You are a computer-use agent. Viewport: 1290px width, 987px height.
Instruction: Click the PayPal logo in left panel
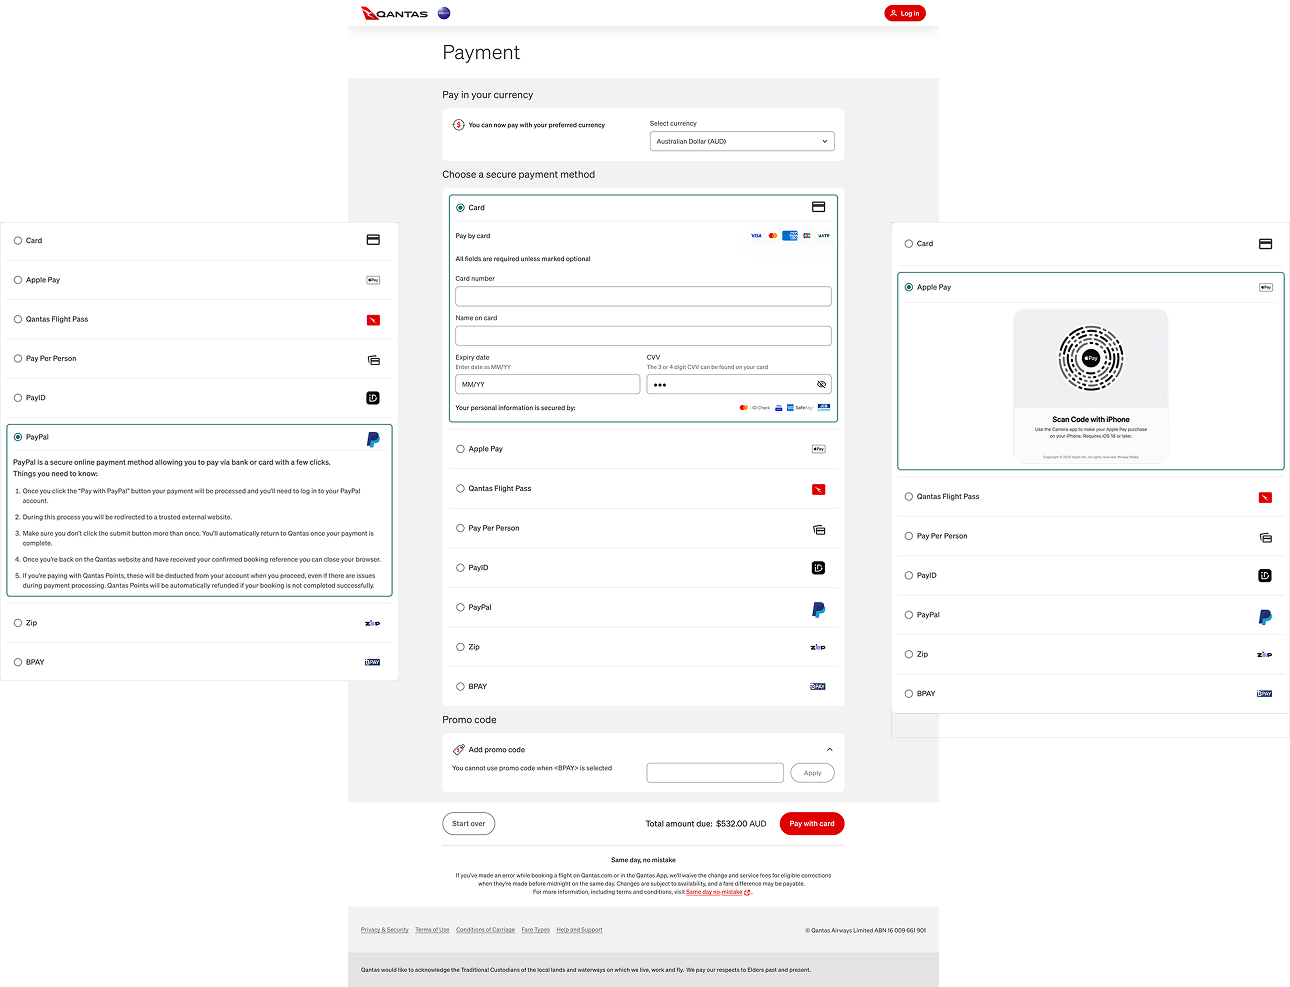tap(373, 439)
